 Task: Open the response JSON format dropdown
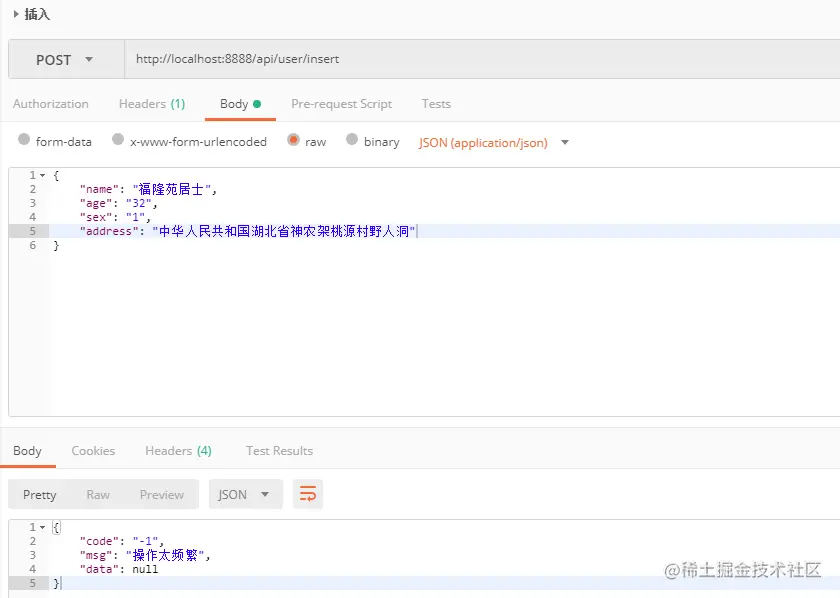(246, 494)
